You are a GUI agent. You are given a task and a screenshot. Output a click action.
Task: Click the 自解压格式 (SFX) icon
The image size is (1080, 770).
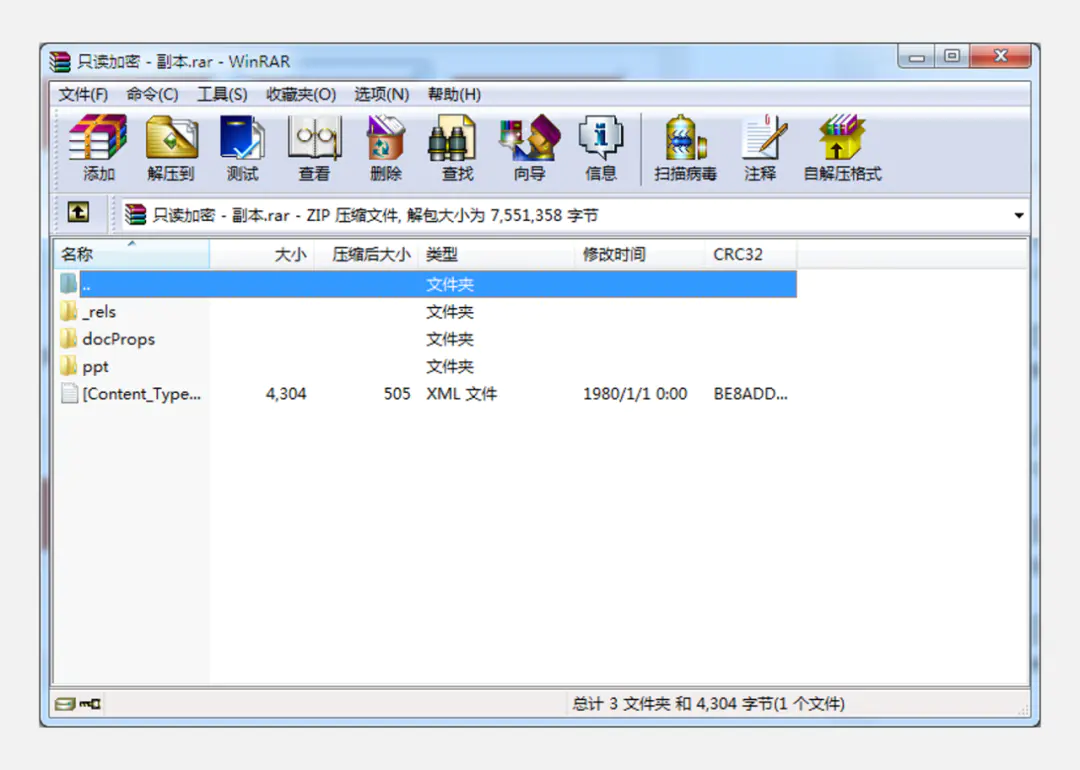842,147
